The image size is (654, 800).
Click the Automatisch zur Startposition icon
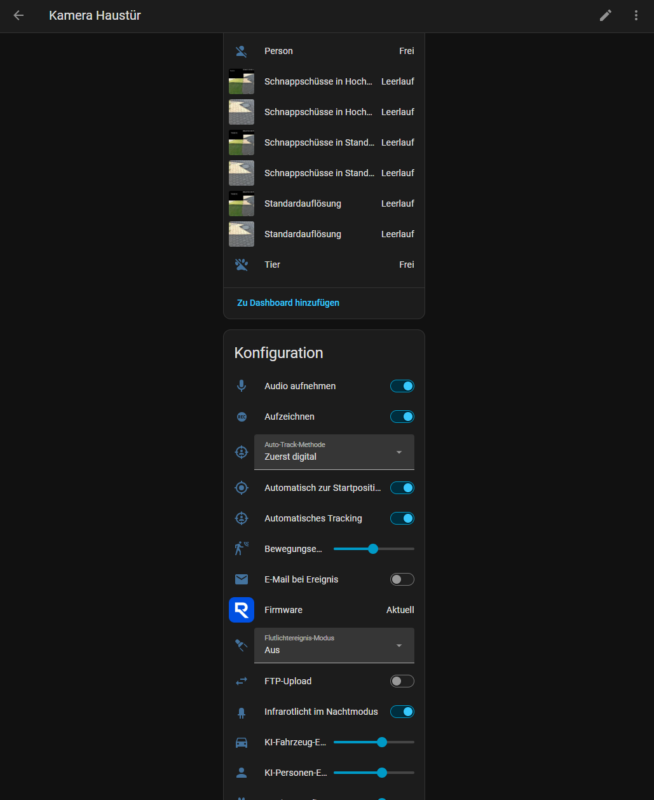tap(241, 488)
